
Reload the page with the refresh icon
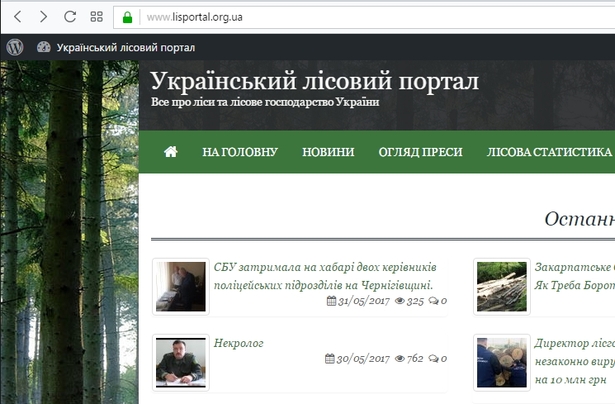pyautogui.click(x=70, y=16)
